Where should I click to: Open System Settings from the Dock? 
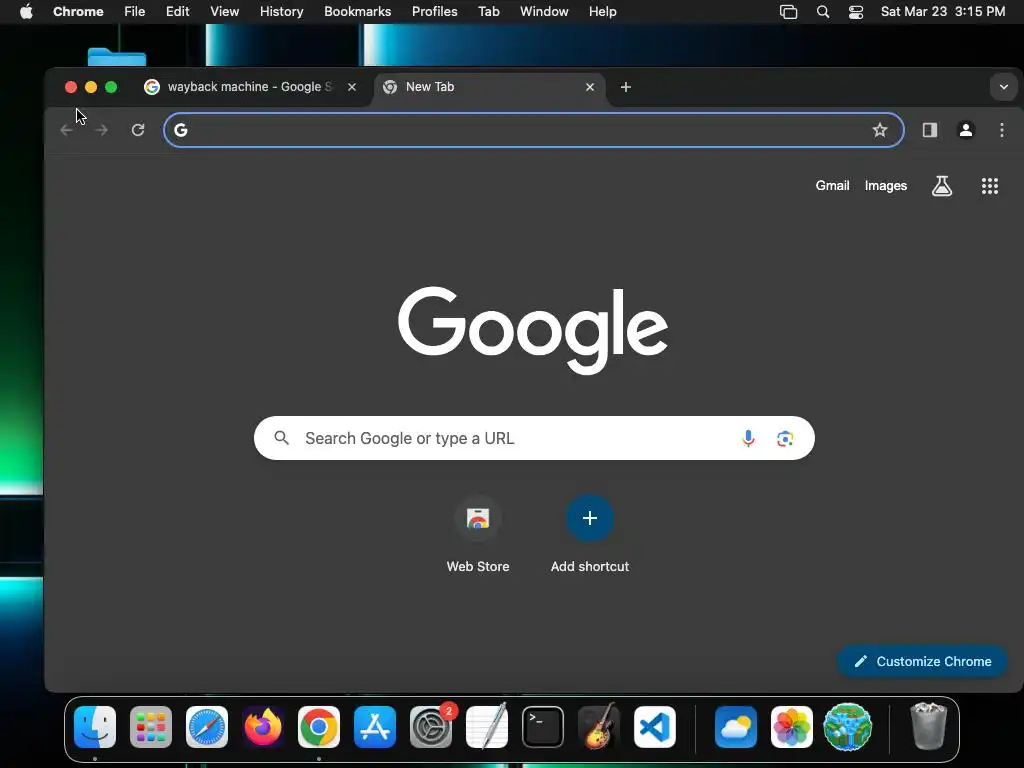pos(431,727)
